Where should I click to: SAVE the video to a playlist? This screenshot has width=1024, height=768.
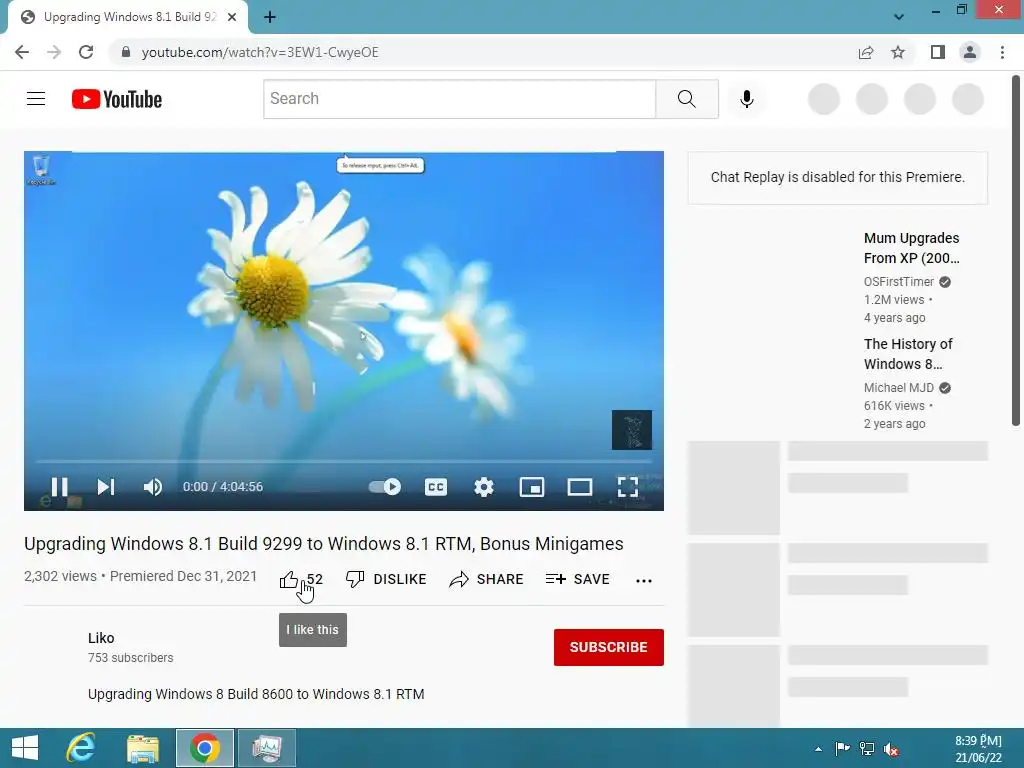pos(577,579)
